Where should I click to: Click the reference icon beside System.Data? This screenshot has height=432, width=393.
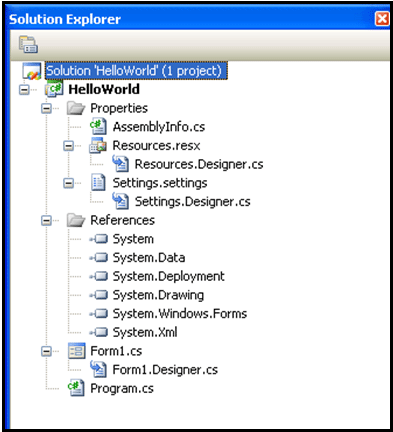[x=99, y=257]
